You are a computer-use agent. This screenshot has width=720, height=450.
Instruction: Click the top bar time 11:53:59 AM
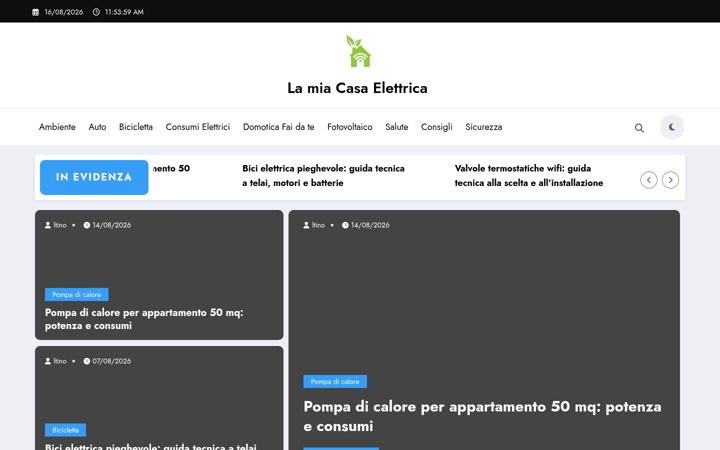[124, 12]
